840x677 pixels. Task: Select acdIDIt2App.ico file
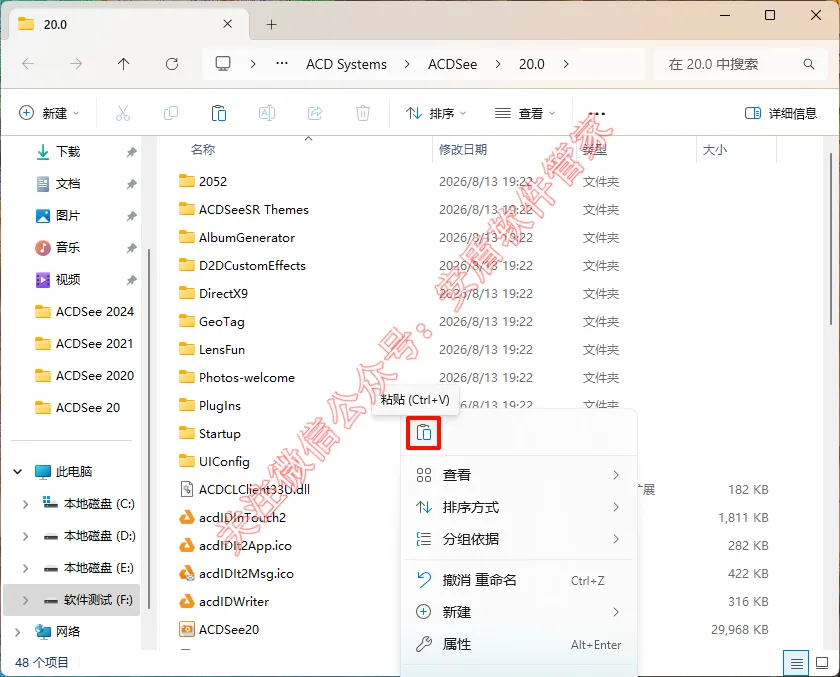tap(245, 546)
